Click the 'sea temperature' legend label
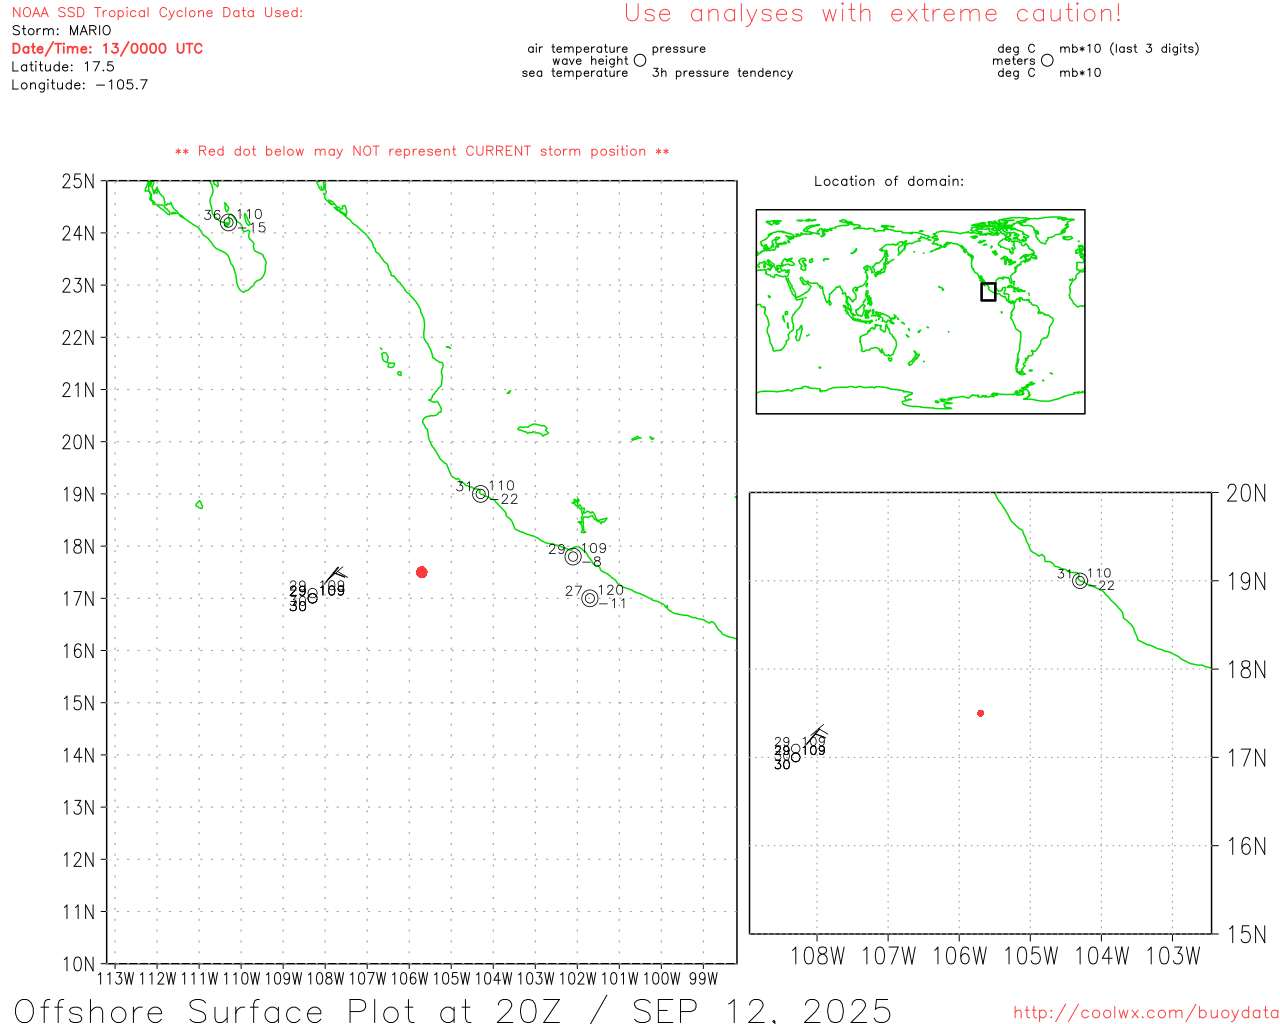 click(575, 73)
